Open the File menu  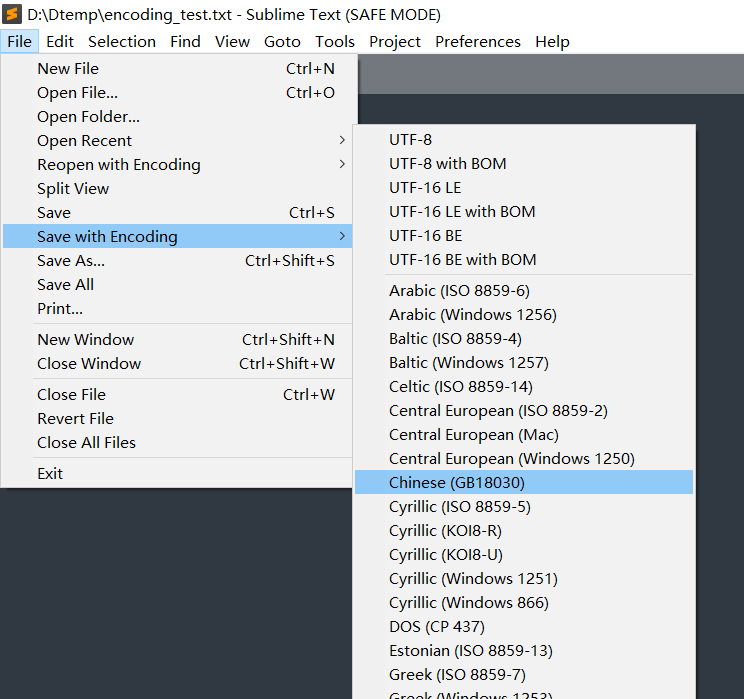19,42
